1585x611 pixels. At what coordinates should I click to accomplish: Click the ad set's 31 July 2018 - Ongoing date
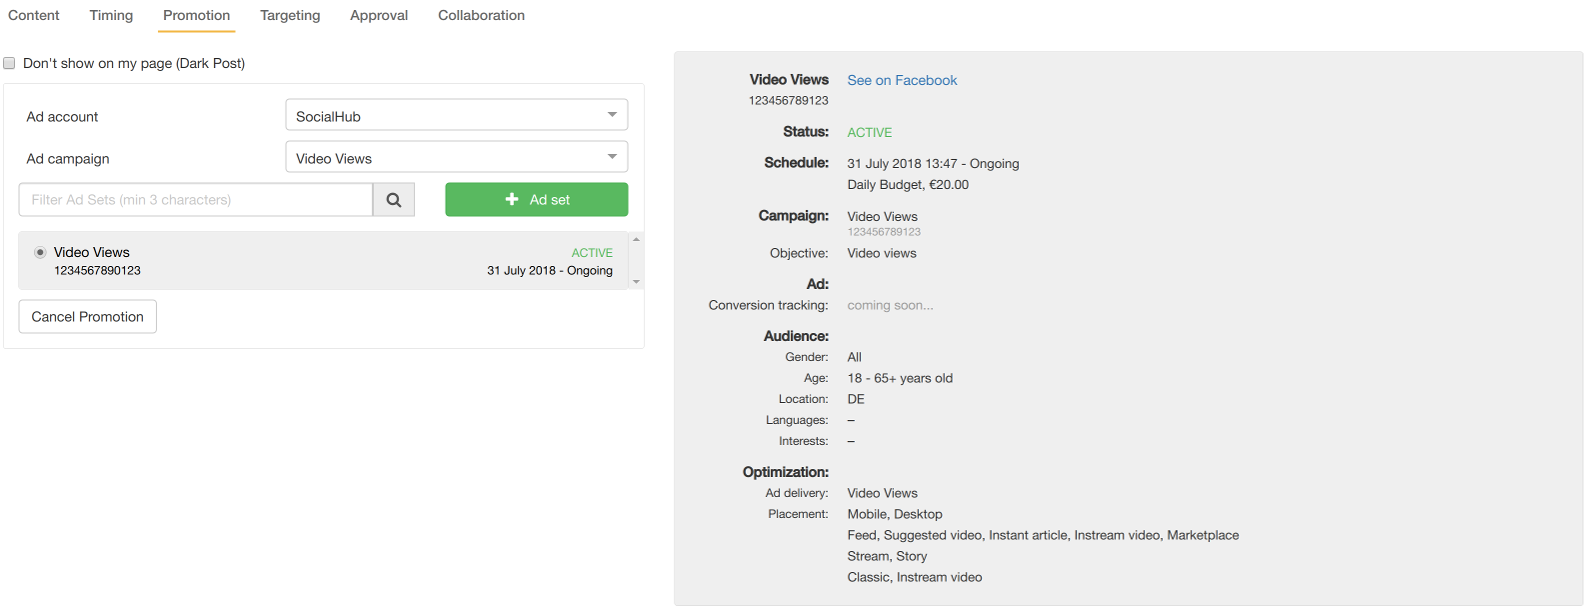point(549,271)
